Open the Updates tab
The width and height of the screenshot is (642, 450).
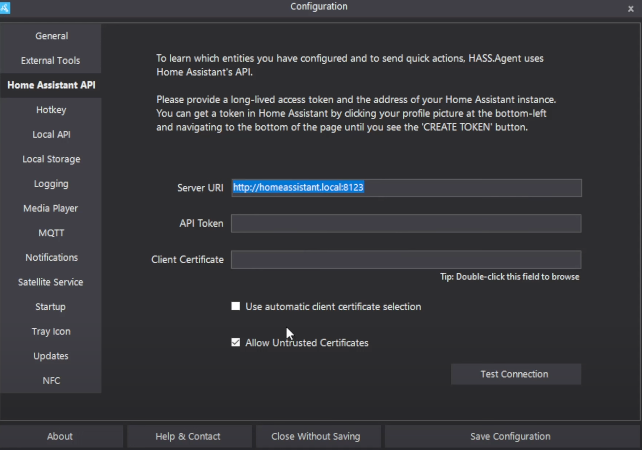click(51, 355)
